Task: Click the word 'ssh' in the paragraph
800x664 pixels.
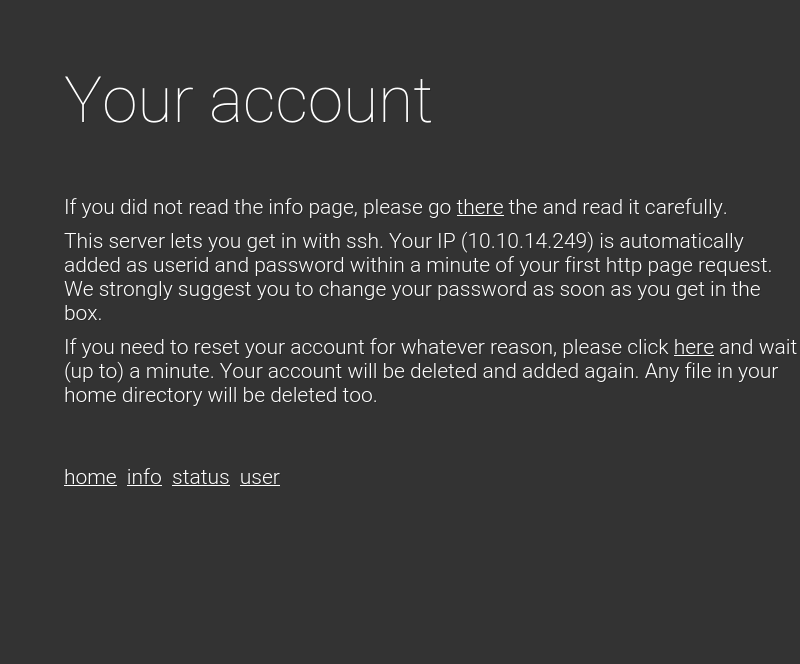Action: click(x=363, y=241)
